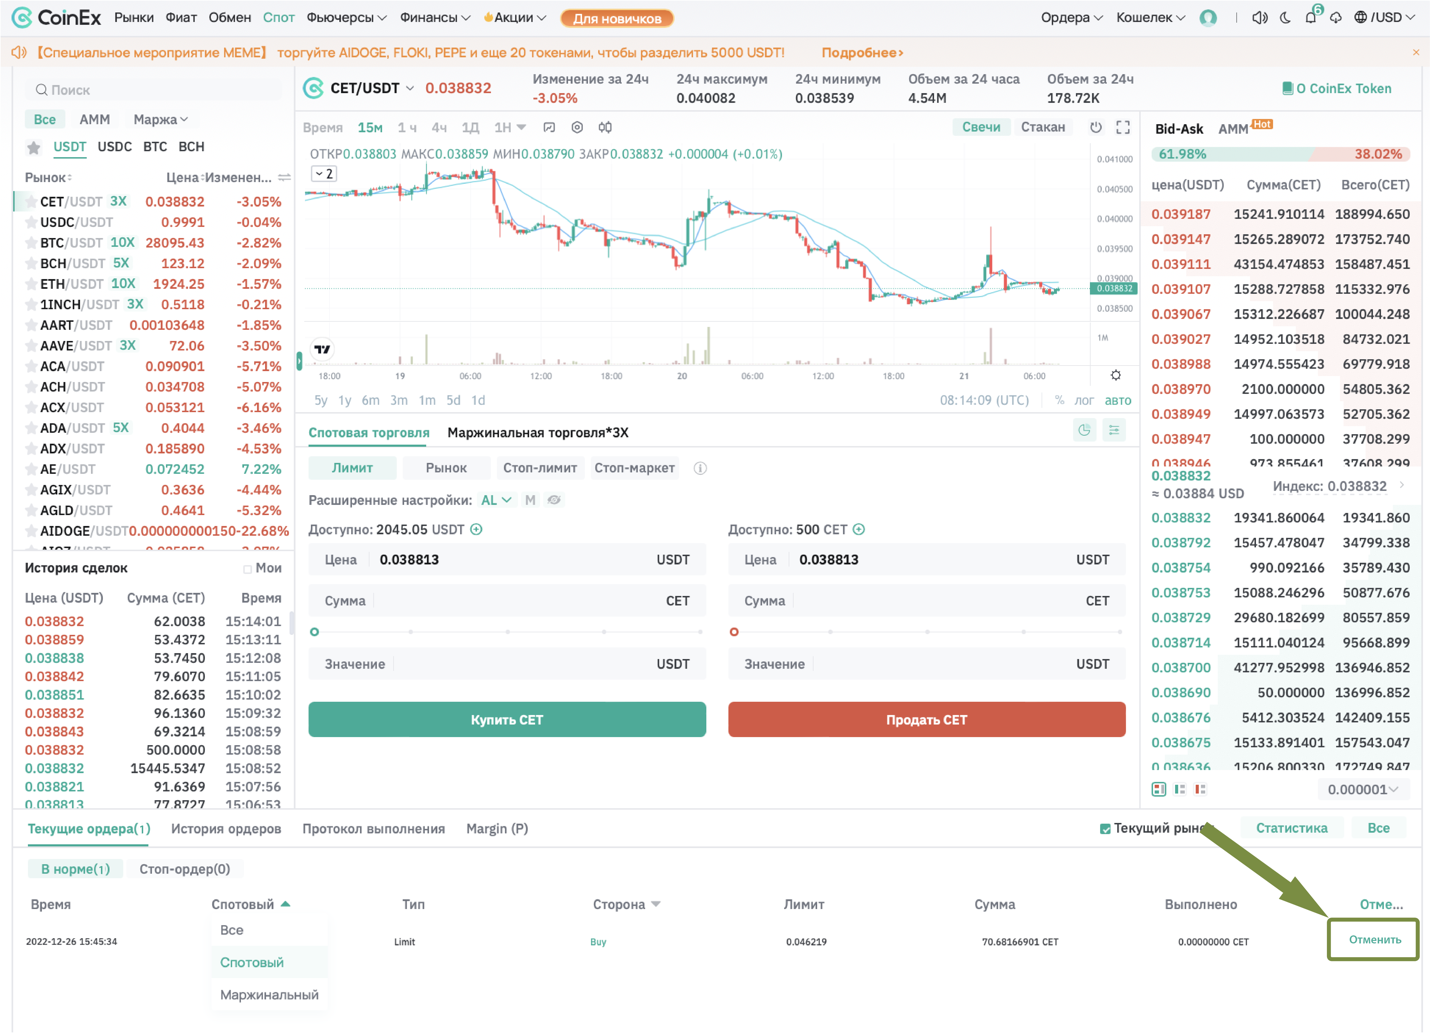Click the pie-chart icon in trading panel

pos(1084,430)
